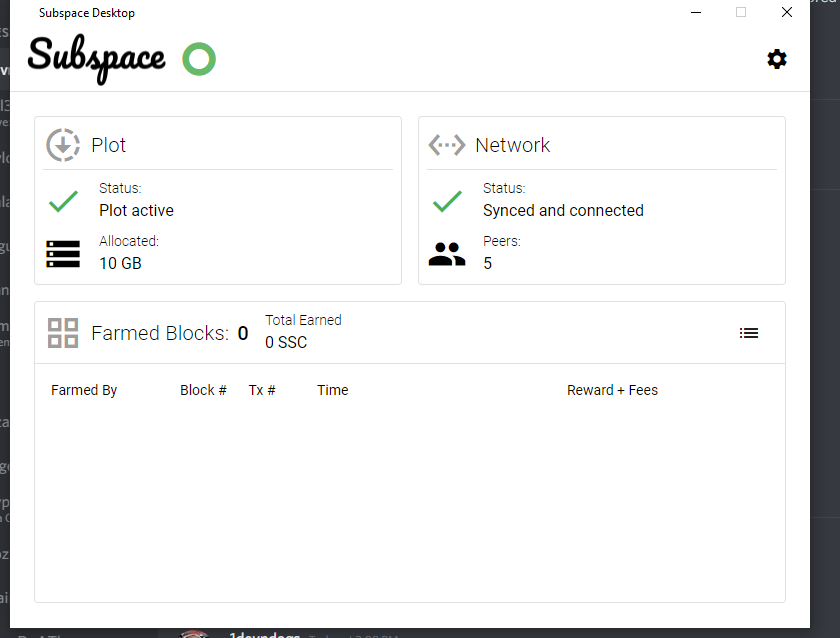Click the Plot active status text
The width and height of the screenshot is (840, 638).
pos(136,210)
